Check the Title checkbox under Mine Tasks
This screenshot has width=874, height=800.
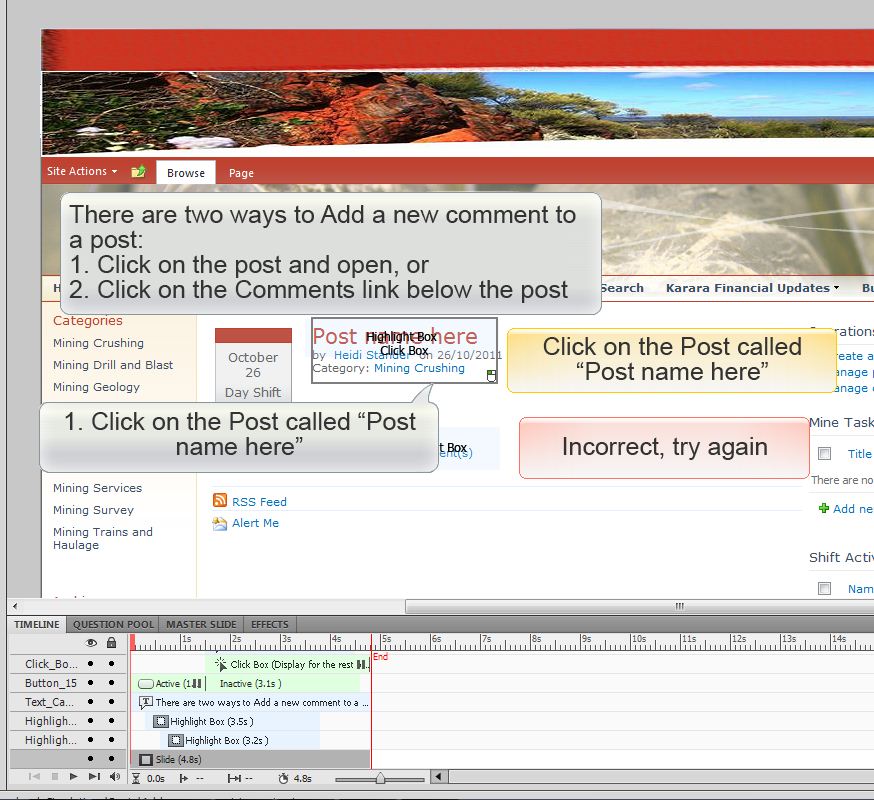pyautogui.click(x=824, y=453)
